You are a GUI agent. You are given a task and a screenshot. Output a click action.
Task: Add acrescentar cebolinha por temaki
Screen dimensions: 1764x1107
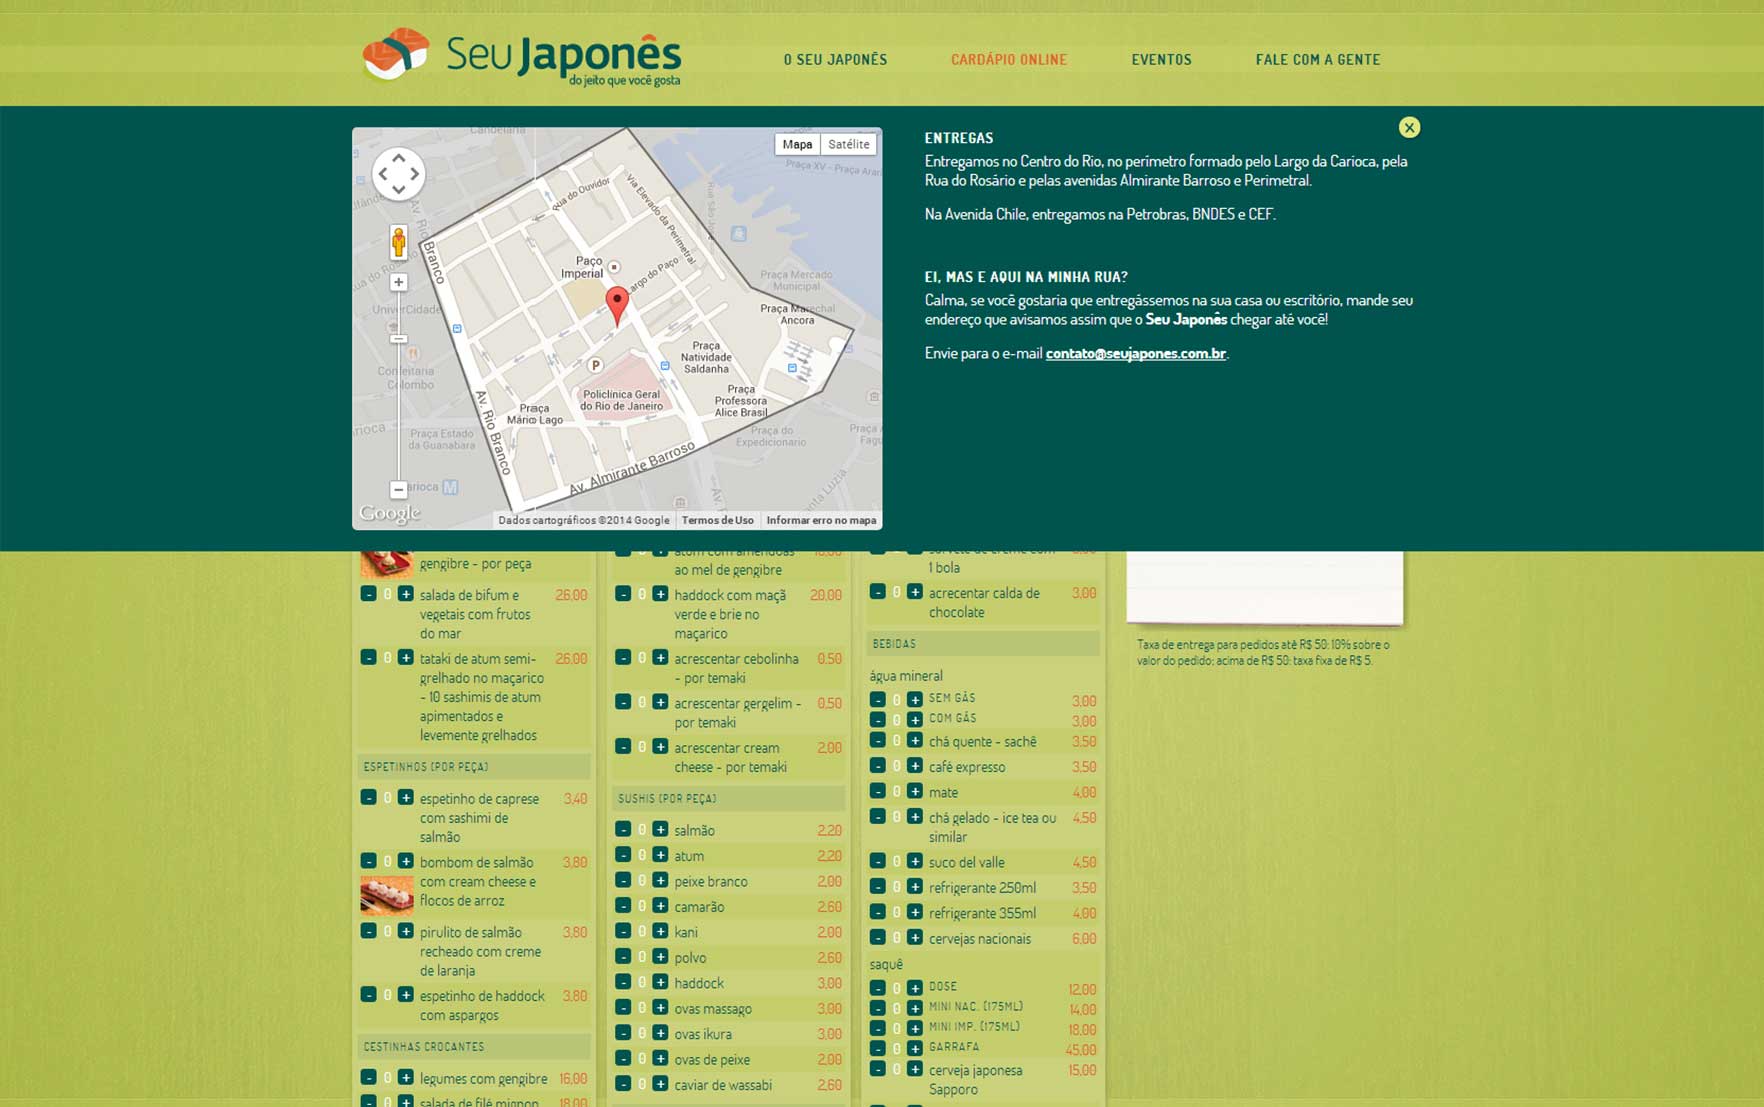pyautogui.click(x=660, y=658)
